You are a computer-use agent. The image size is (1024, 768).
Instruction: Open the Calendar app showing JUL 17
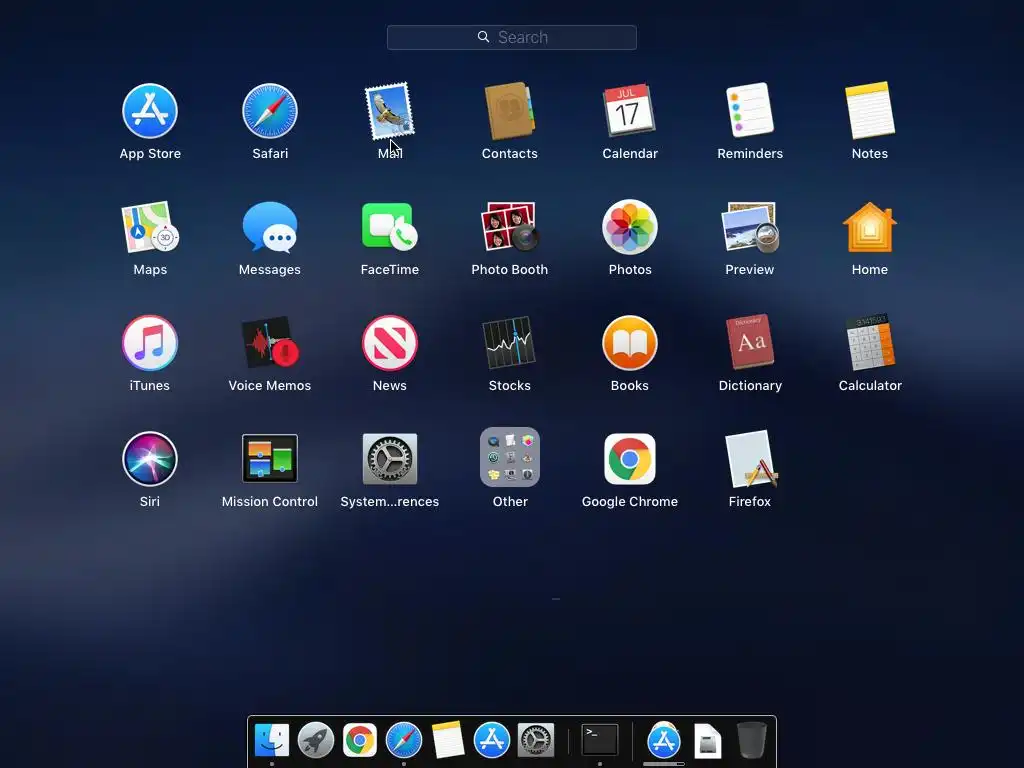pyautogui.click(x=630, y=110)
